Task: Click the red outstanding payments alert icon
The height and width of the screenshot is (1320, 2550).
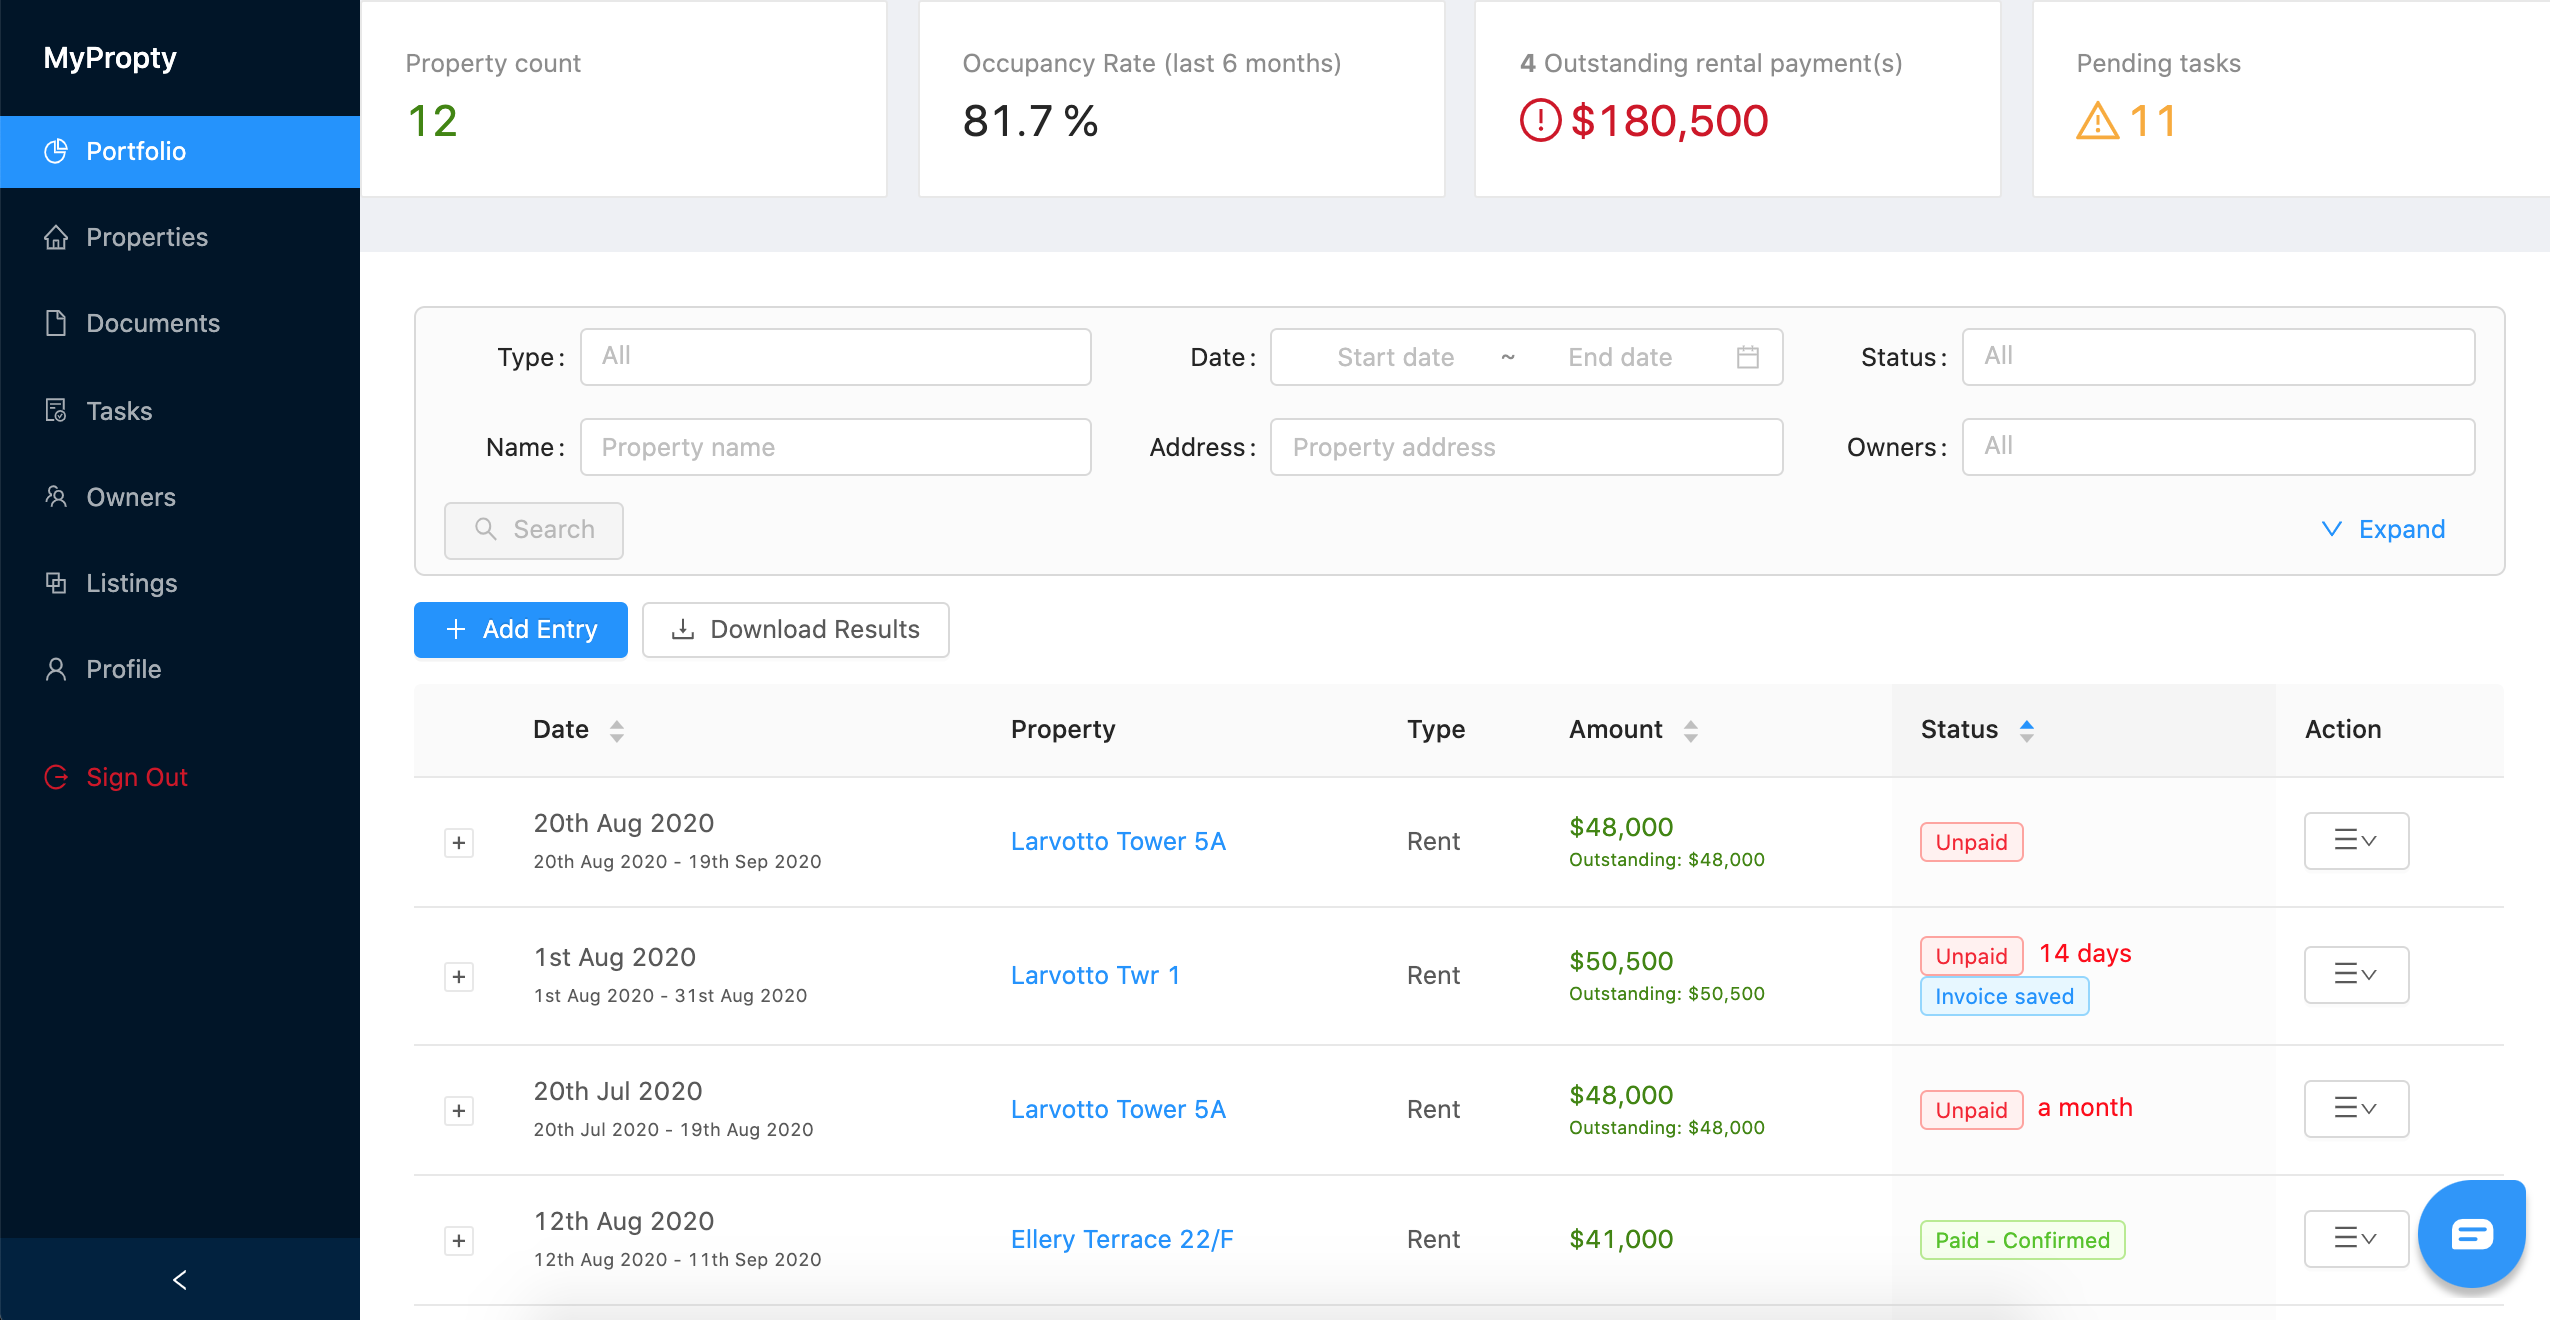Action: 1540,121
